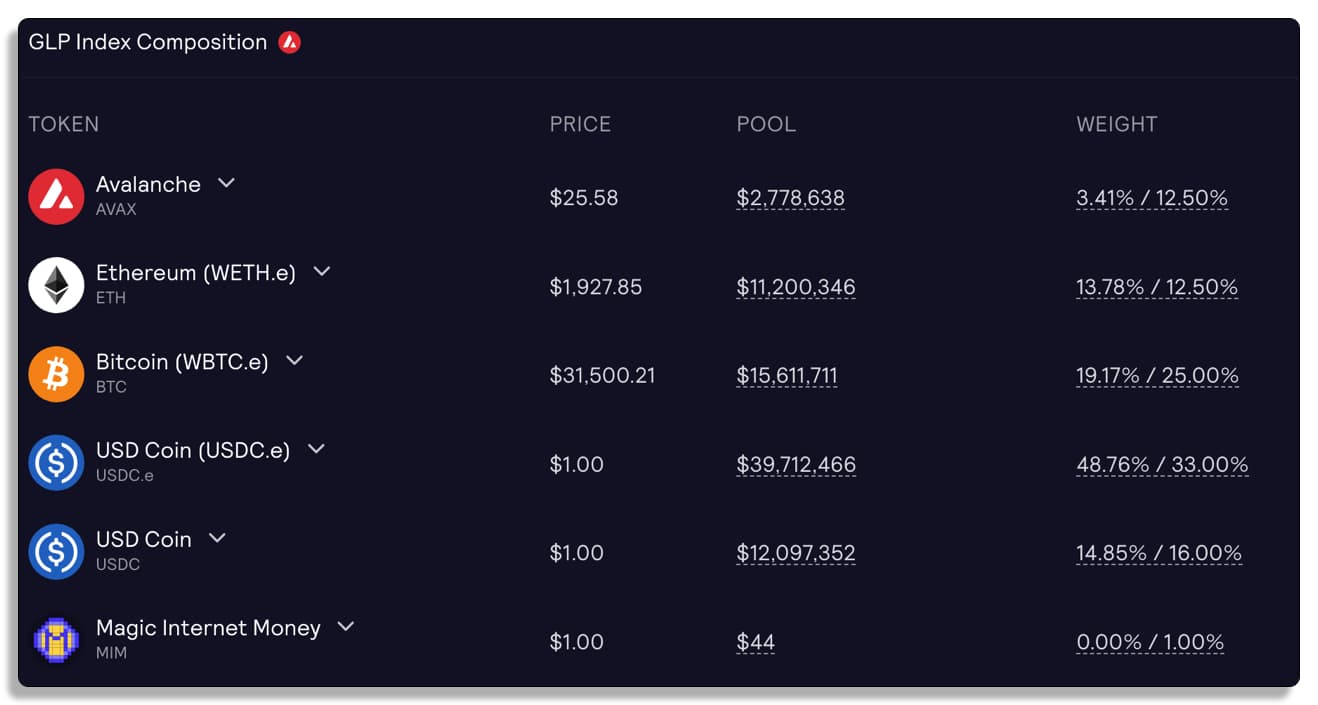Click the Avalanche network icon beside GLP Index Composition
The image size is (1318, 705).
tap(289, 43)
